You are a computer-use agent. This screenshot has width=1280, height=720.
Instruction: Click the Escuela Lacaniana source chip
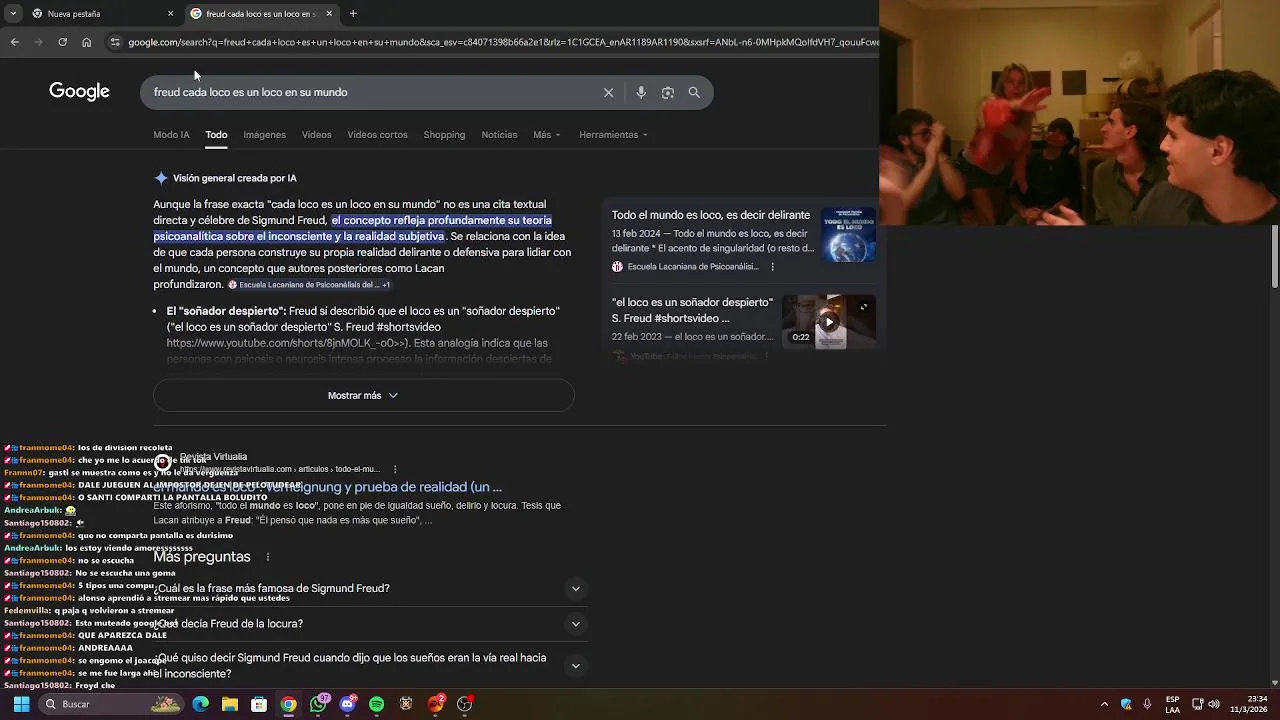point(309,285)
